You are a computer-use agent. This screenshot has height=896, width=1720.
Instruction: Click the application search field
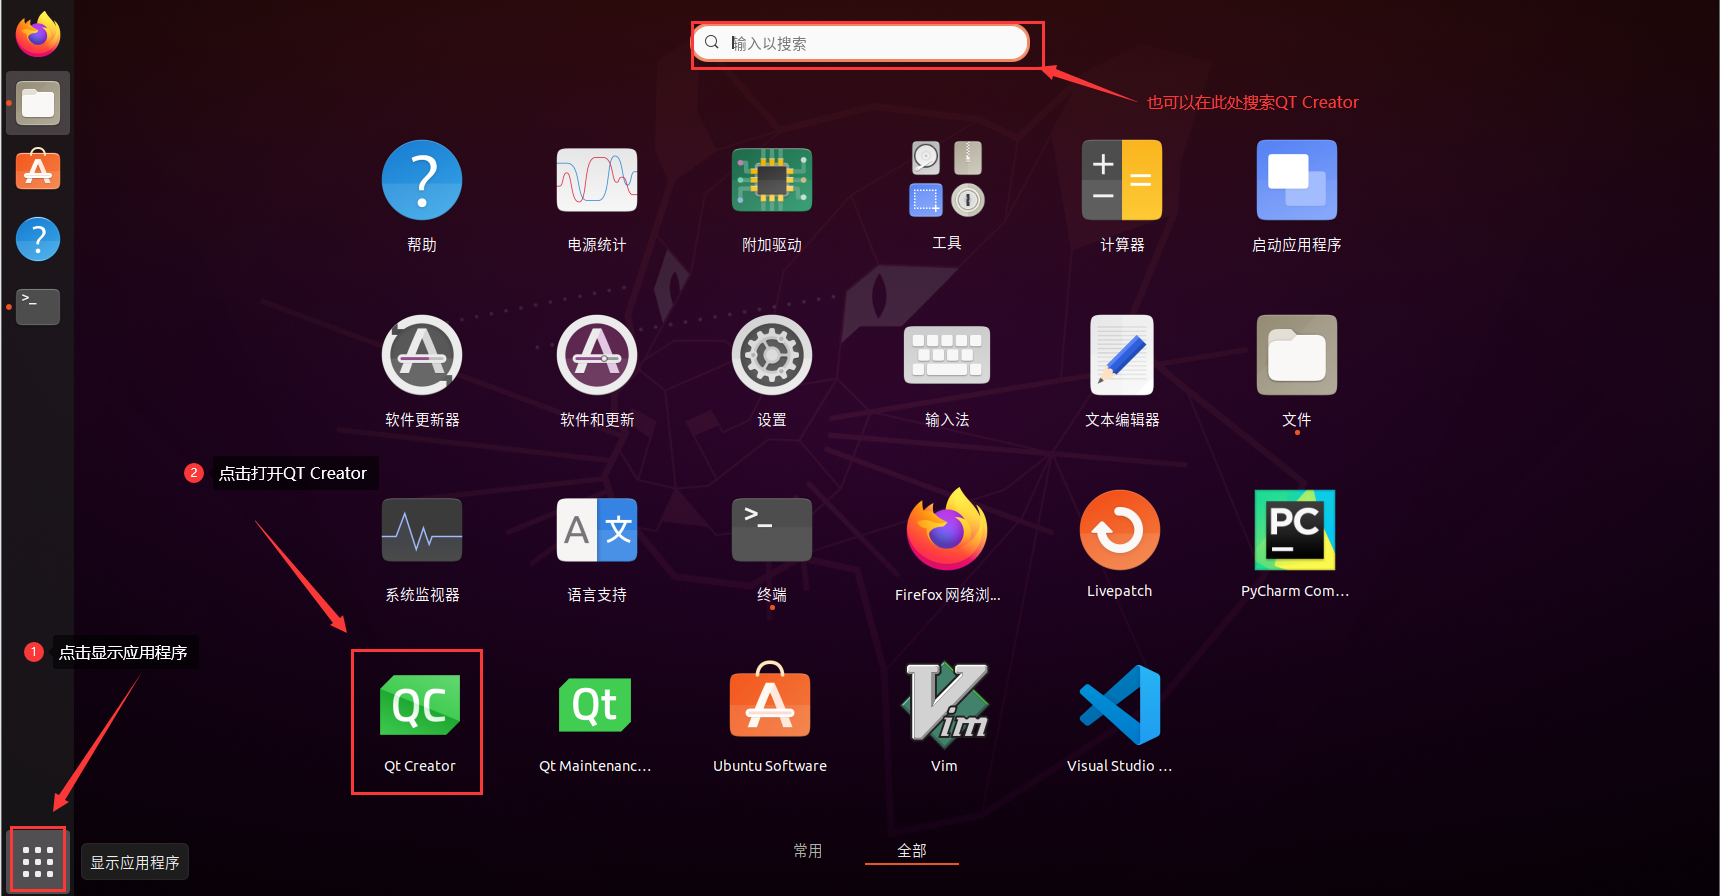coord(861,42)
